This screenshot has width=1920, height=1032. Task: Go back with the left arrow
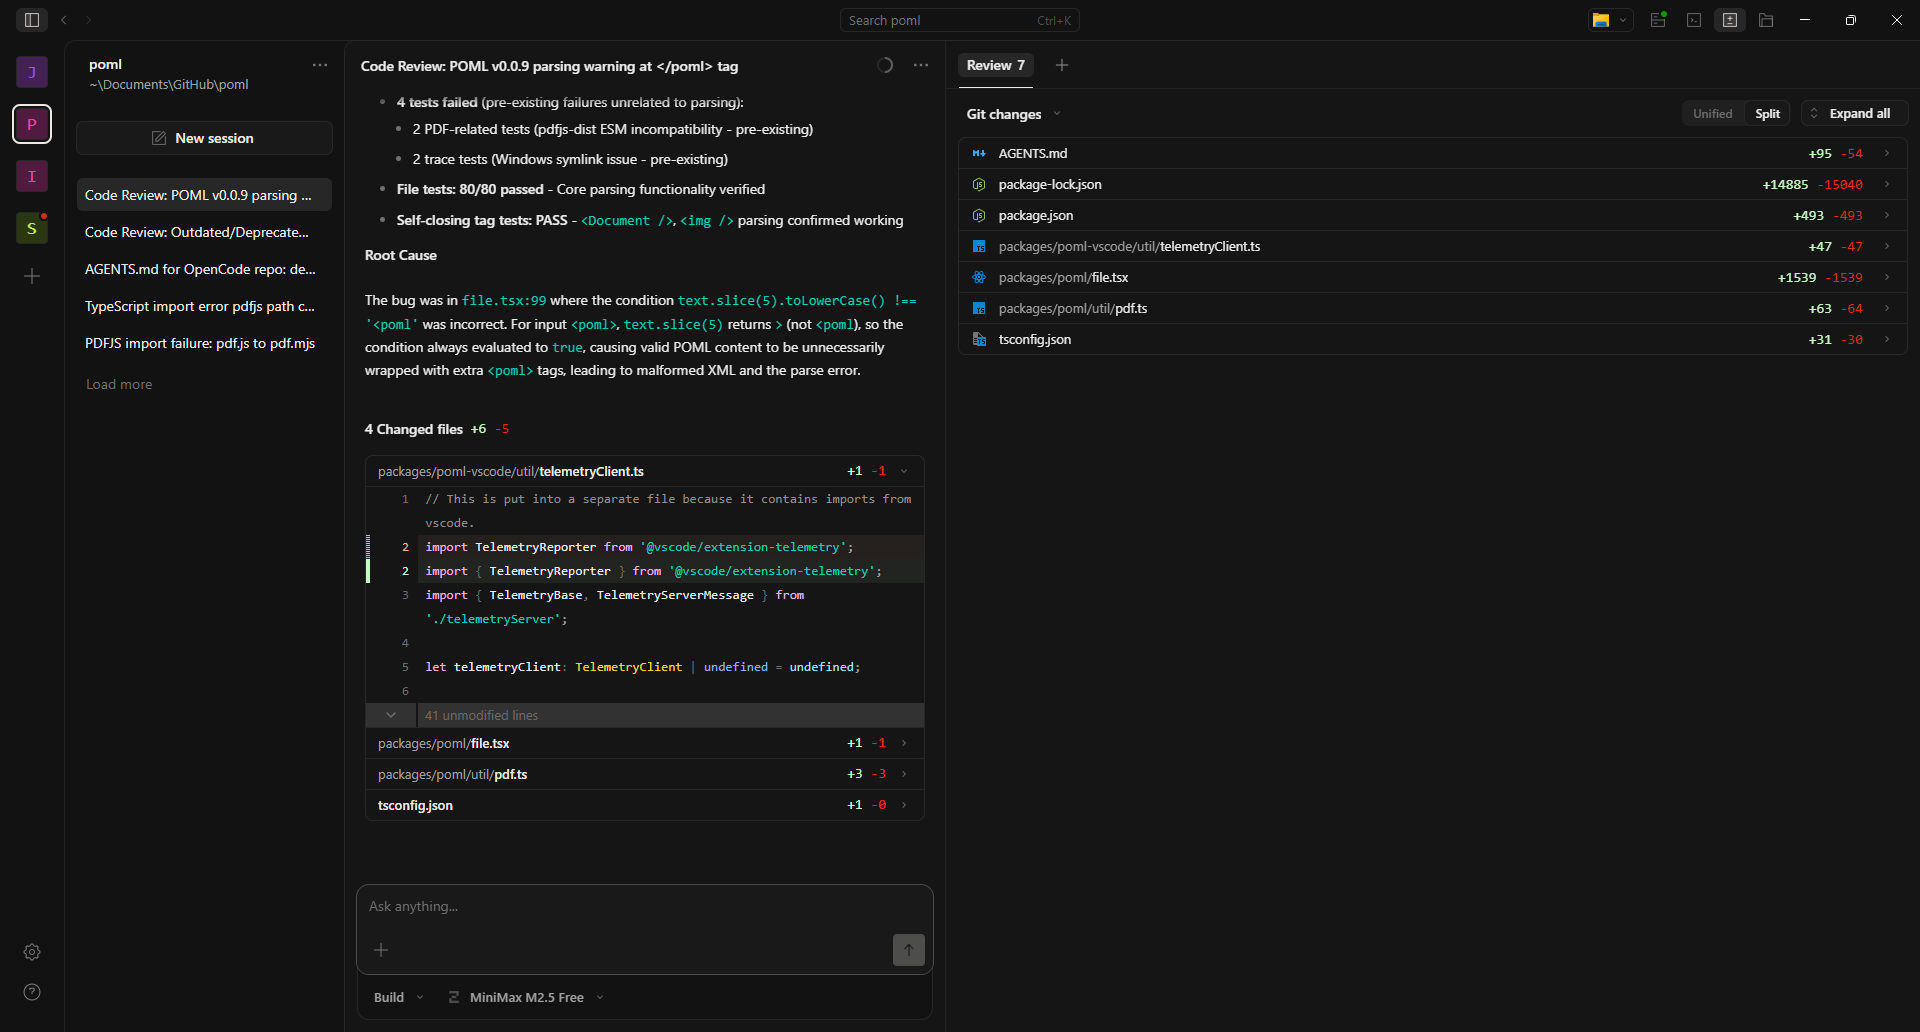pyautogui.click(x=64, y=20)
